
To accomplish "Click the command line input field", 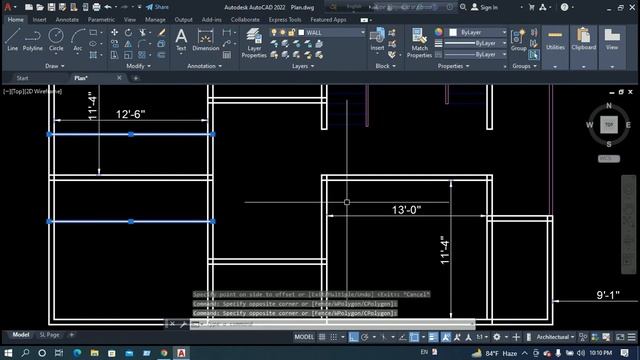I will tap(332, 324).
